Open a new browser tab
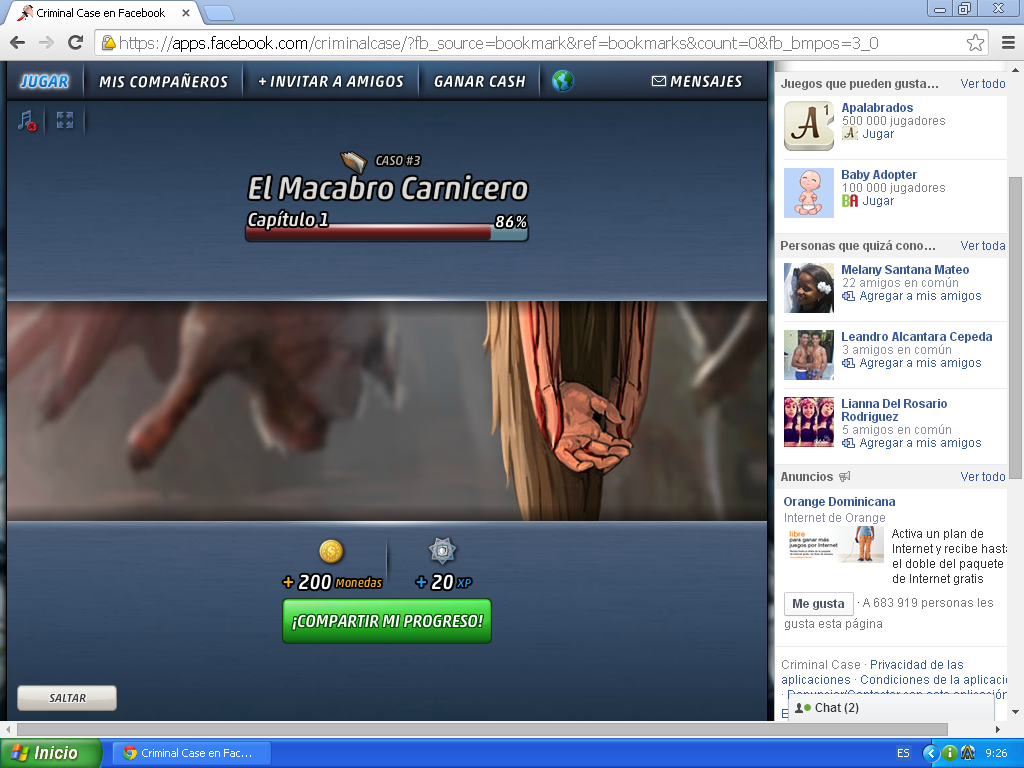The height and width of the screenshot is (768, 1024). [x=219, y=13]
